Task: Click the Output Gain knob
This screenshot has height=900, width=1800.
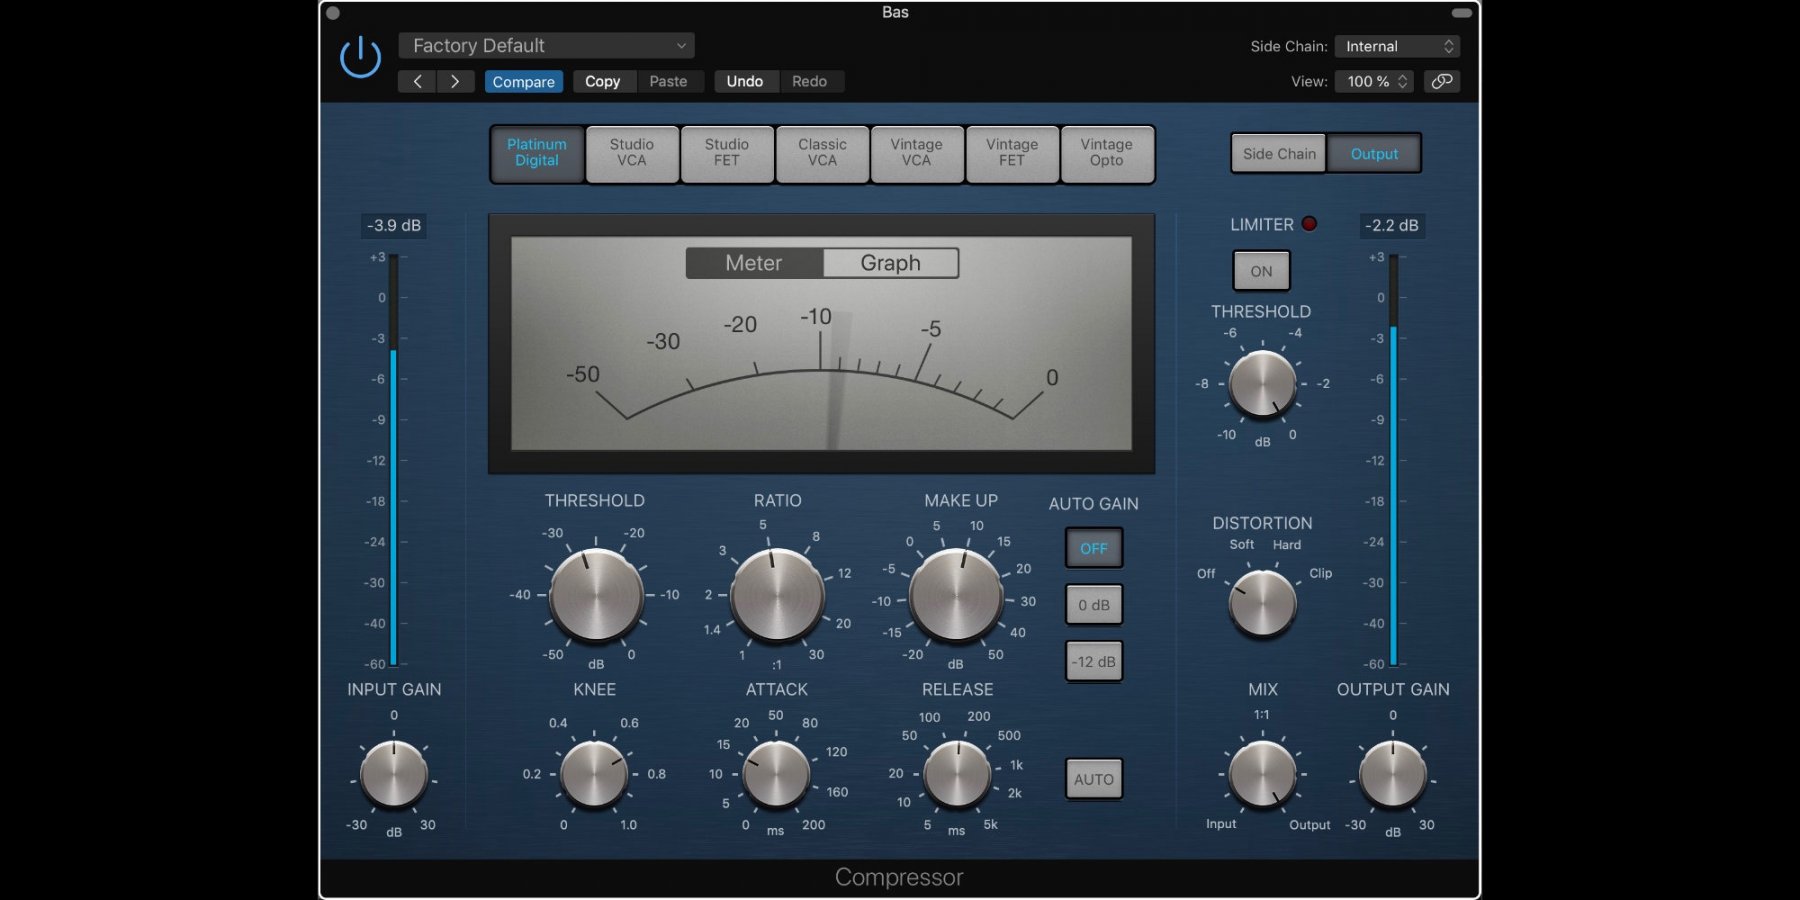Action: [x=1392, y=775]
